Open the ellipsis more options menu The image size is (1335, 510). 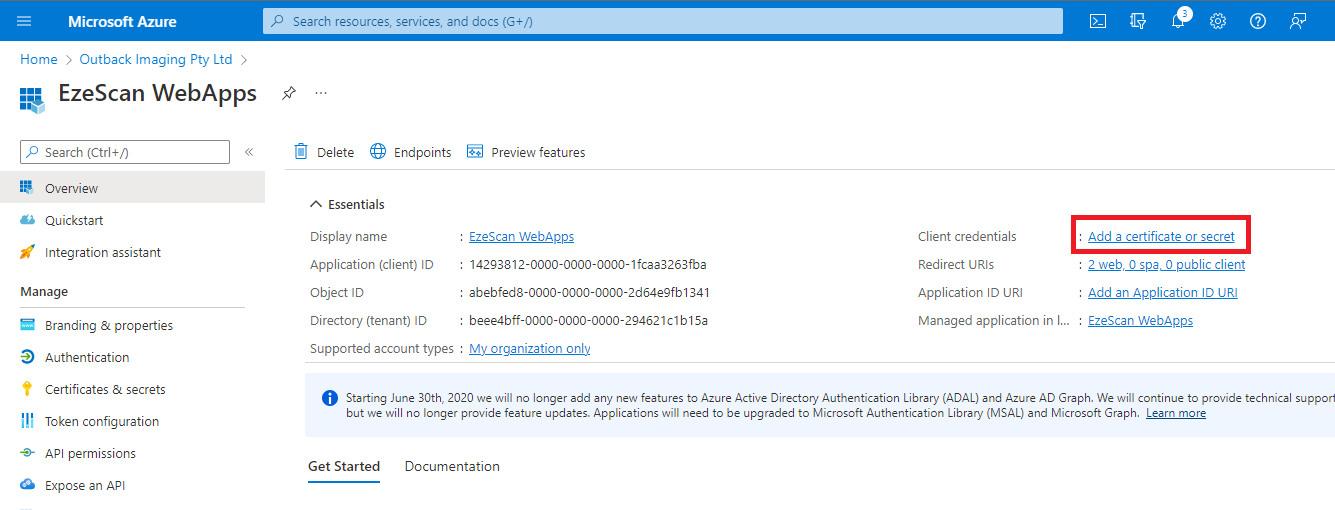click(x=321, y=93)
